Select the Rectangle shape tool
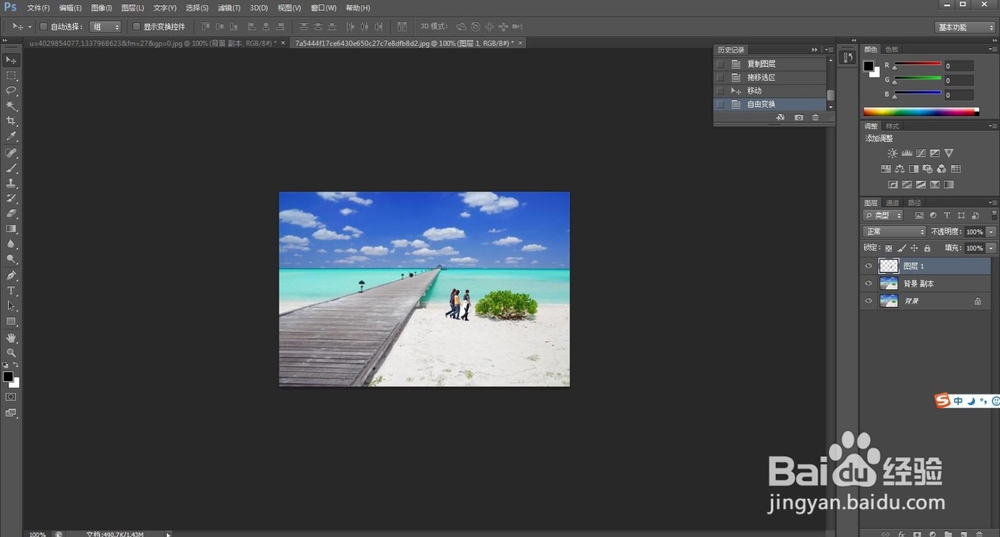Viewport: 1000px width, 537px height. pos(11,321)
